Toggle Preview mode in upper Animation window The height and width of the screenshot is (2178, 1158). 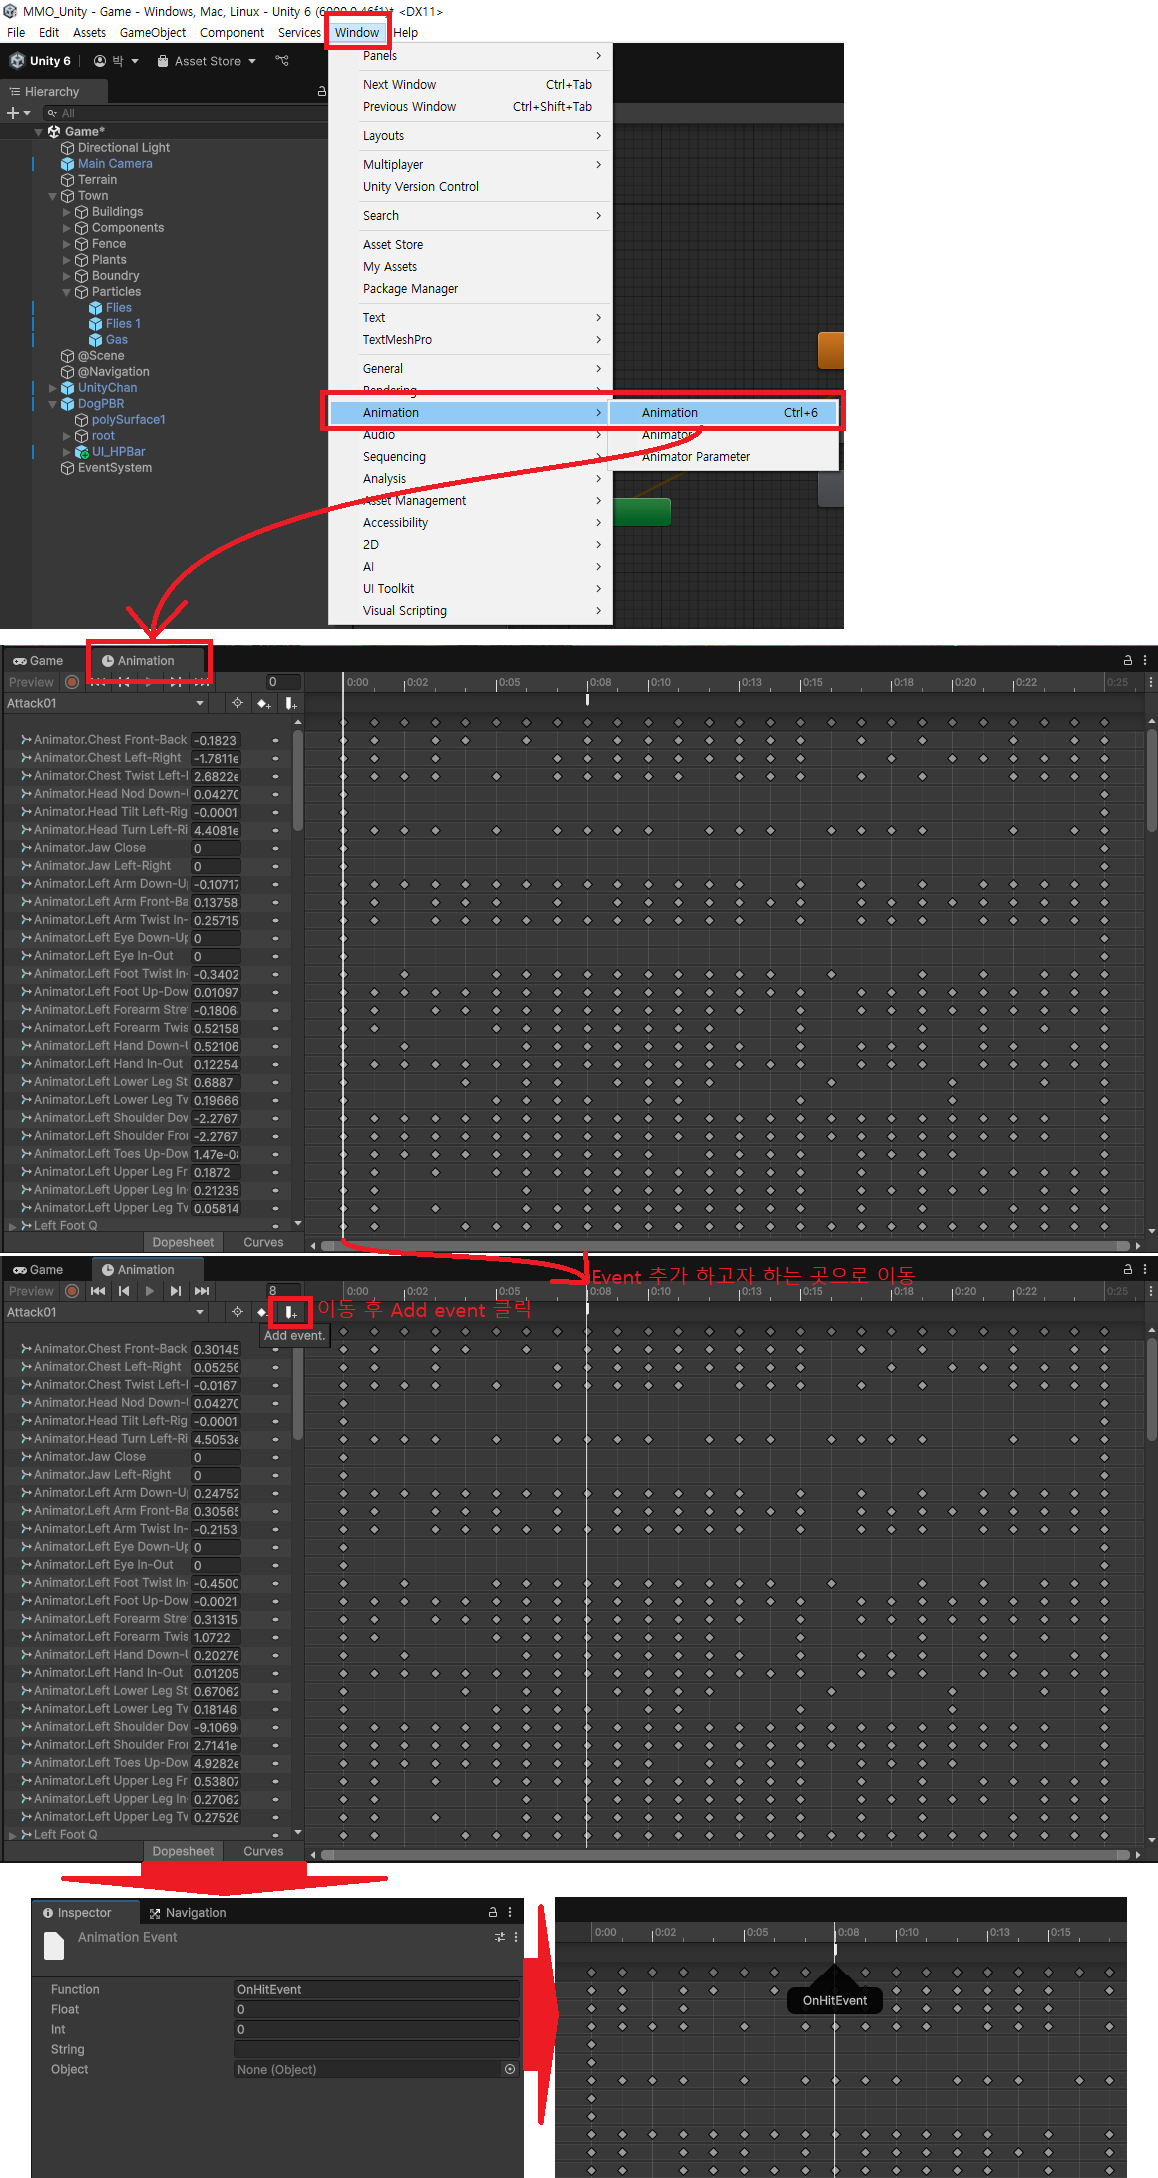point(31,682)
